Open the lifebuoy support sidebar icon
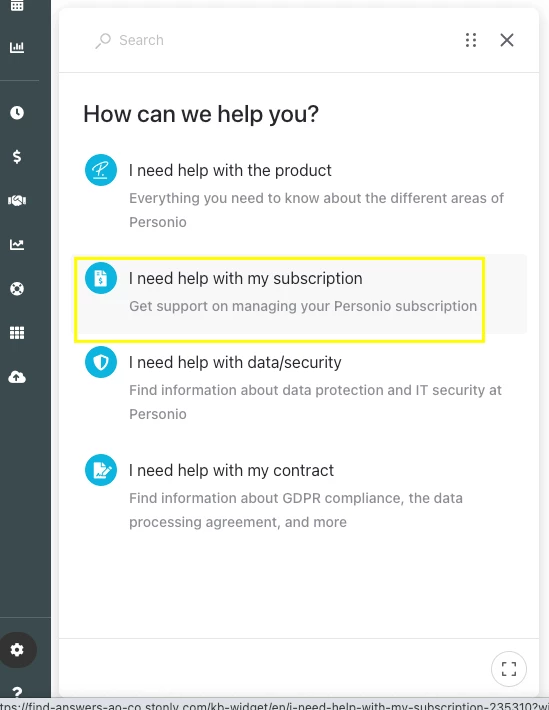 pos(17,288)
